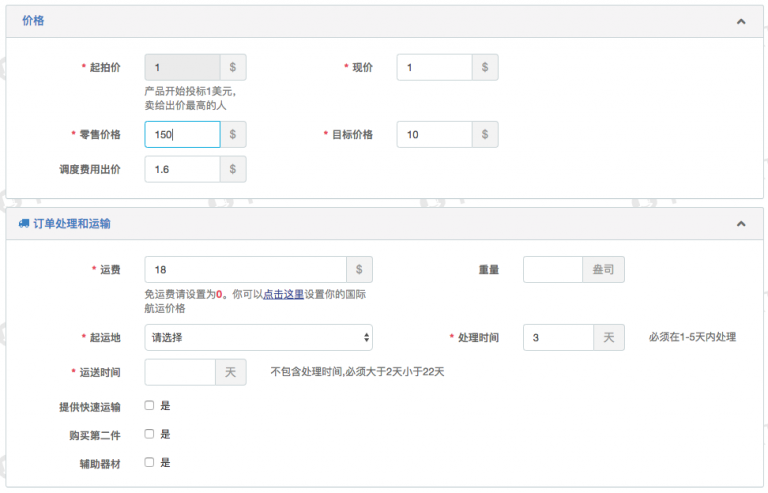Click the empty 运送时间 input field
This screenshot has height=493, width=768.
click(x=180, y=372)
